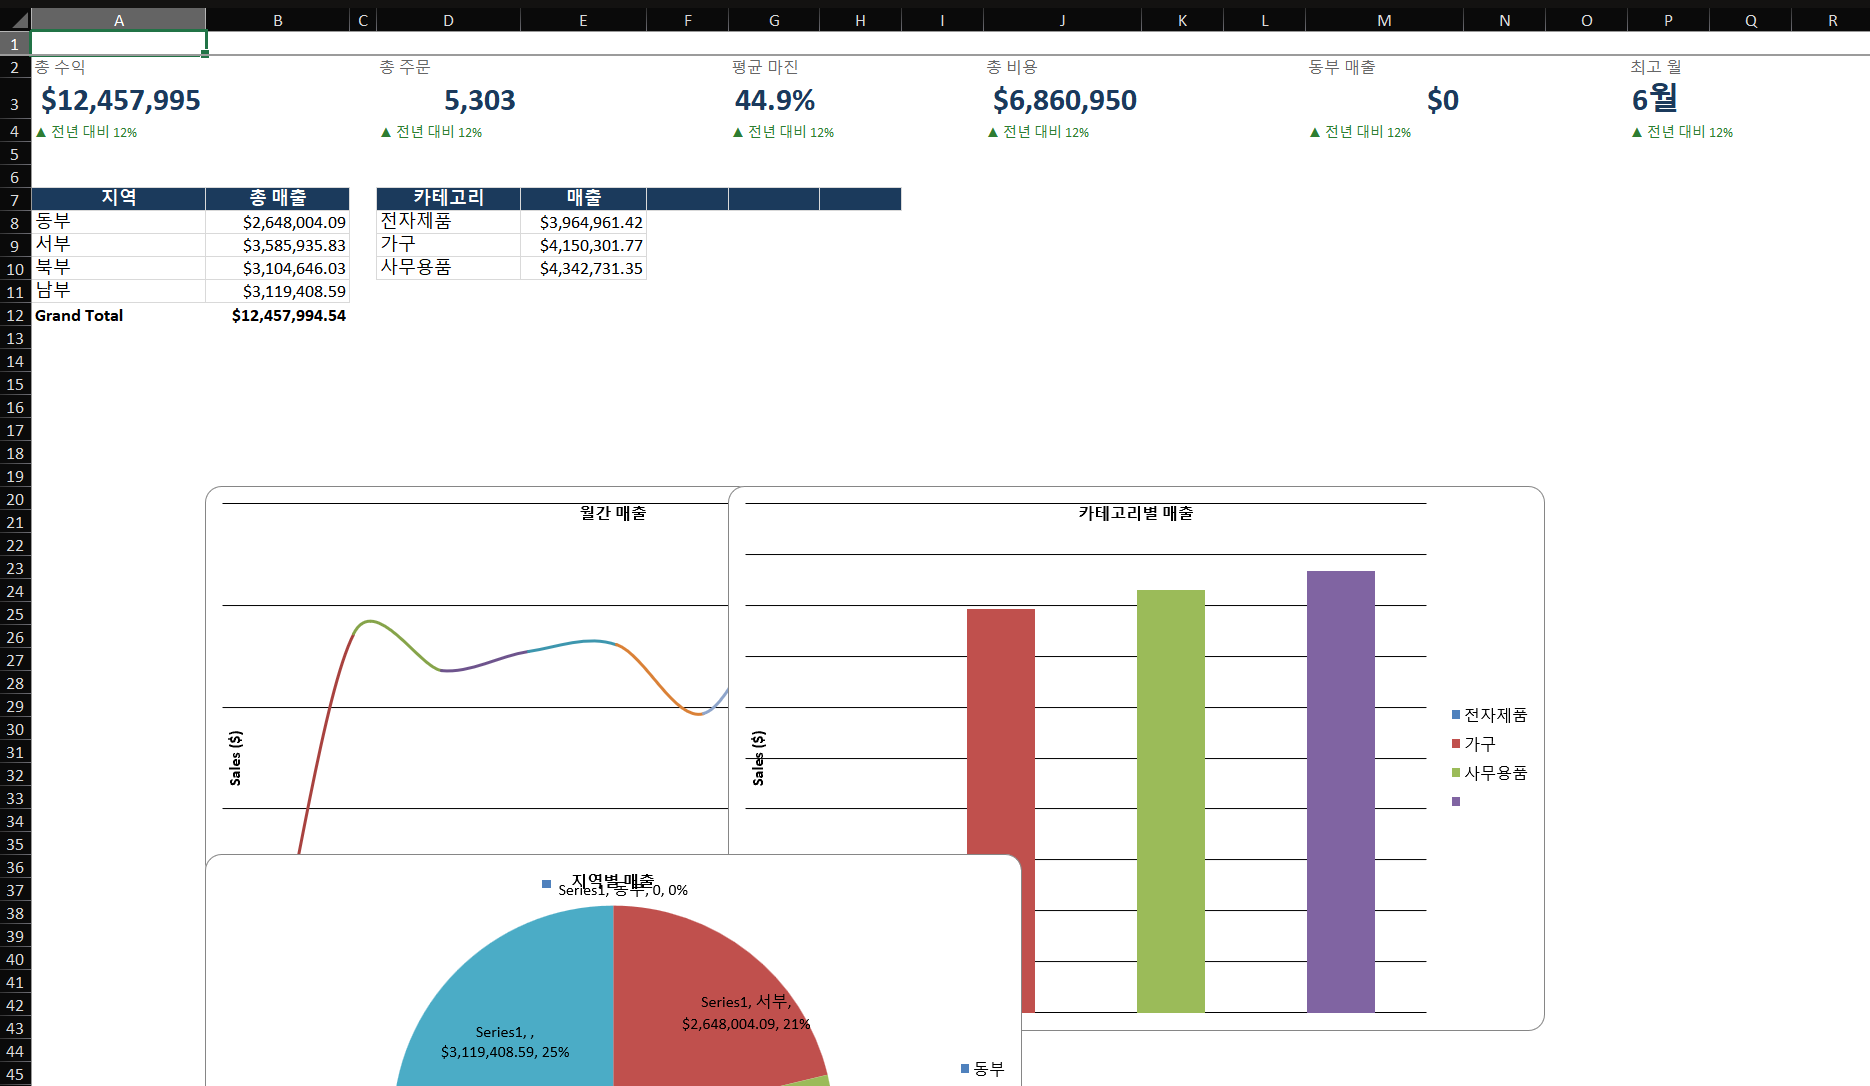Click the active cell A1
The image size is (1870, 1086).
pyautogui.click(x=118, y=43)
